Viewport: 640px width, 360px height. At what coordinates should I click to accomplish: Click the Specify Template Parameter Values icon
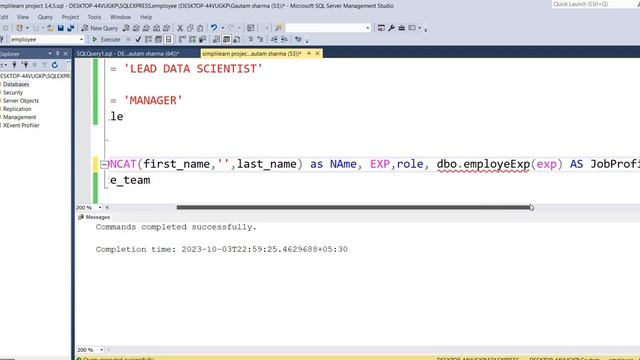(x=298, y=40)
